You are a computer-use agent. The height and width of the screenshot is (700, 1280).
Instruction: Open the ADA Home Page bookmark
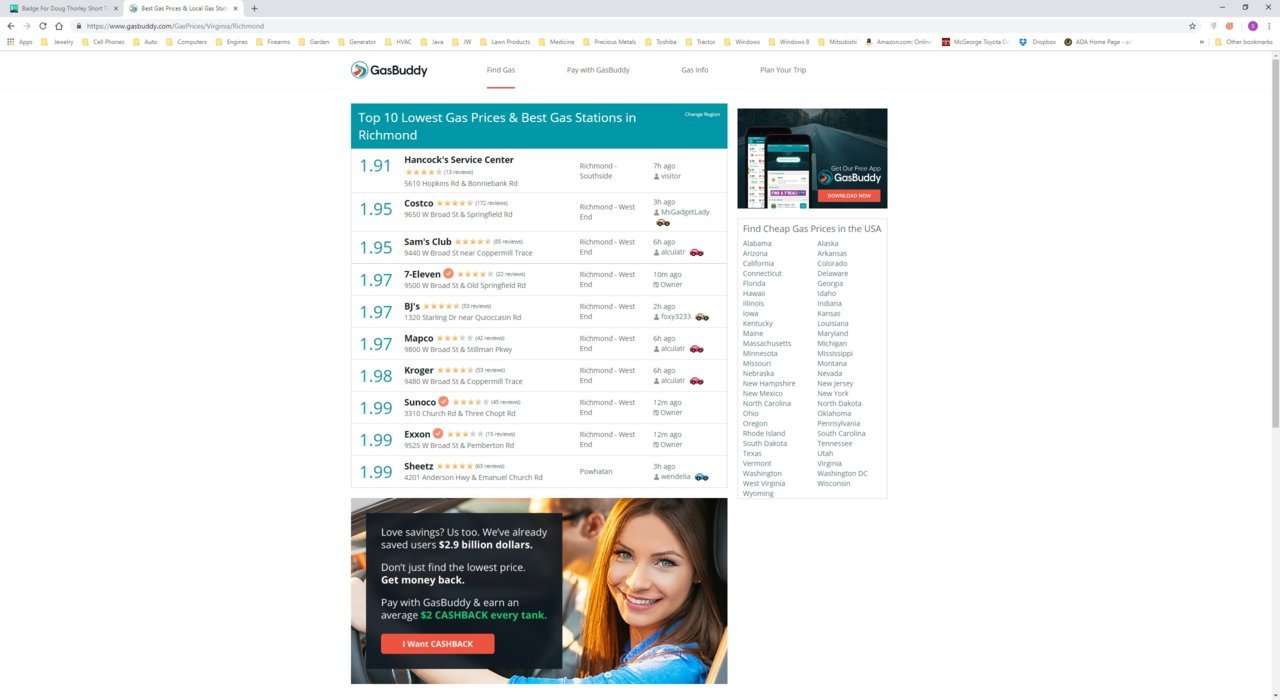(1097, 42)
